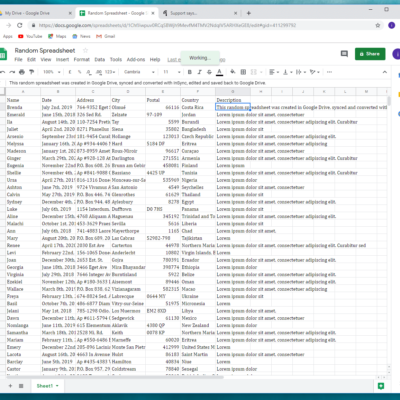Bookmark this page star icon
The width and height of the screenshot is (400, 400).
(x=378, y=25)
